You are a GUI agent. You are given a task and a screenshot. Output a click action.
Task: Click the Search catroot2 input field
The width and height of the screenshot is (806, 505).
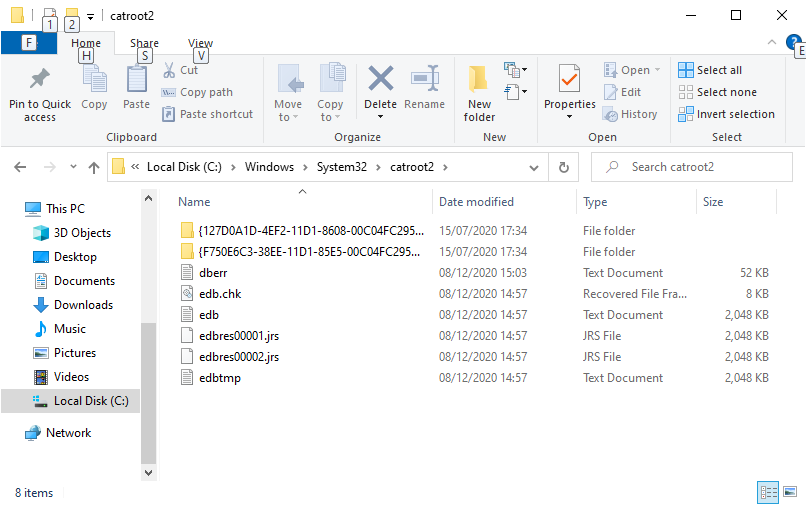point(692,167)
